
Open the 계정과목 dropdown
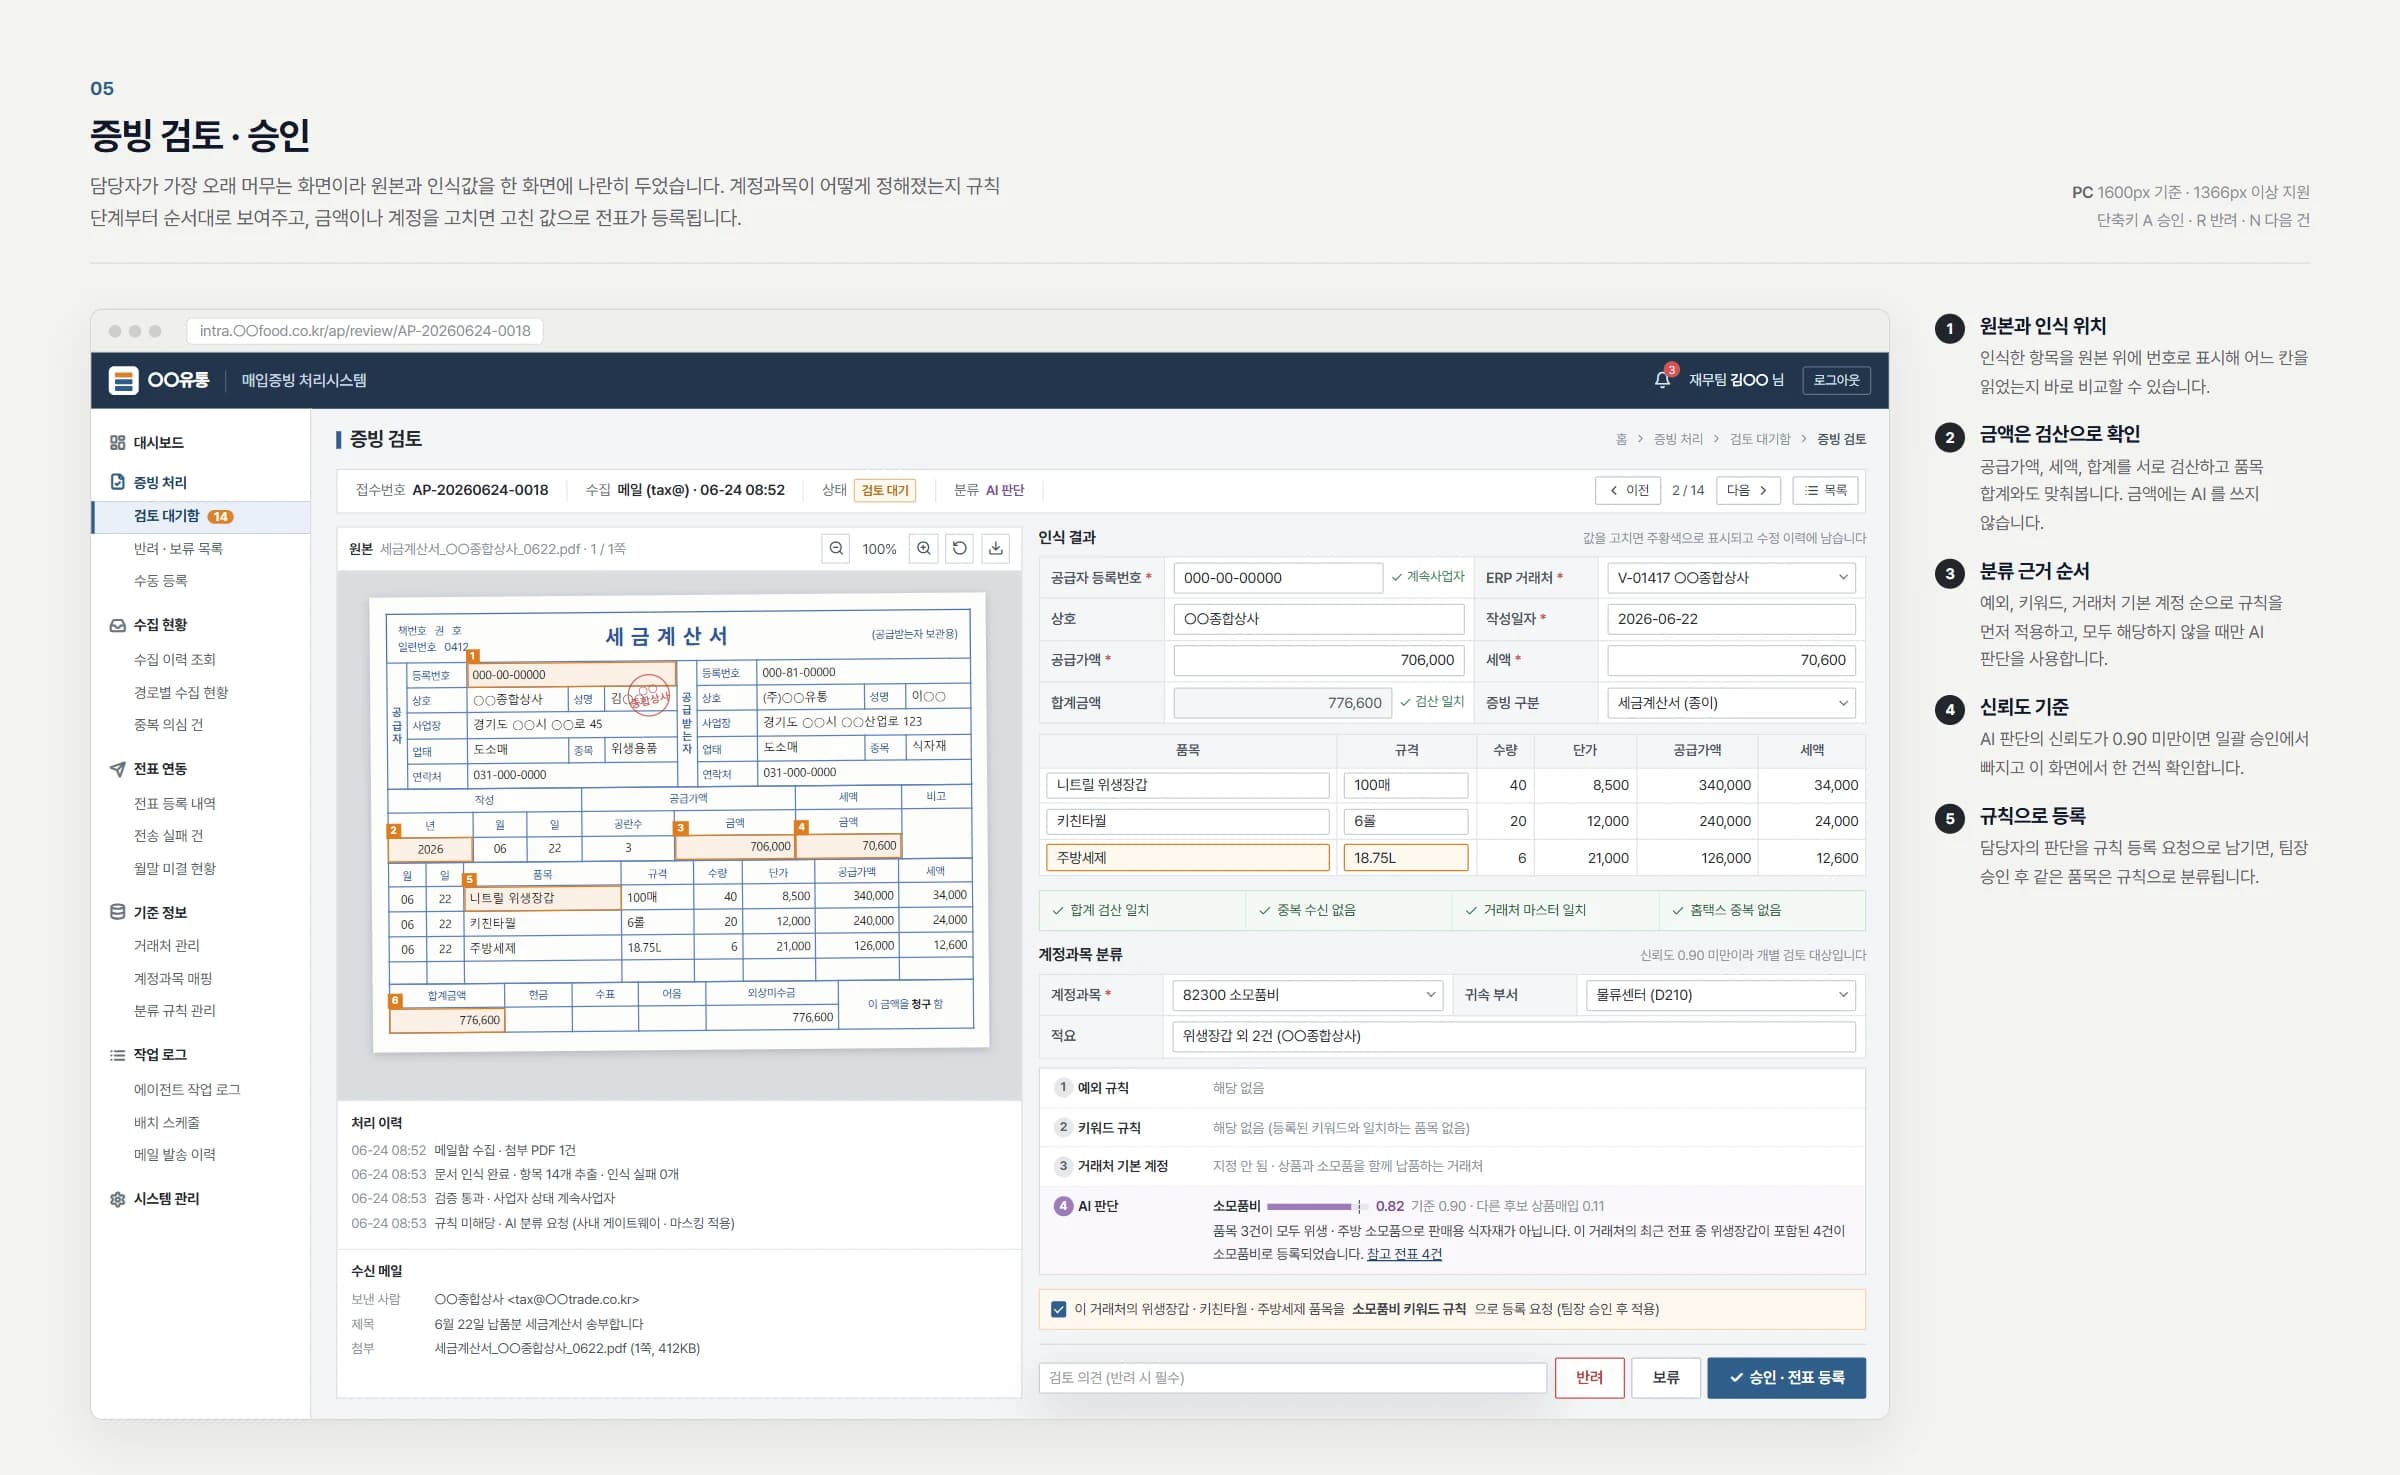pyautogui.click(x=1307, y=994)
